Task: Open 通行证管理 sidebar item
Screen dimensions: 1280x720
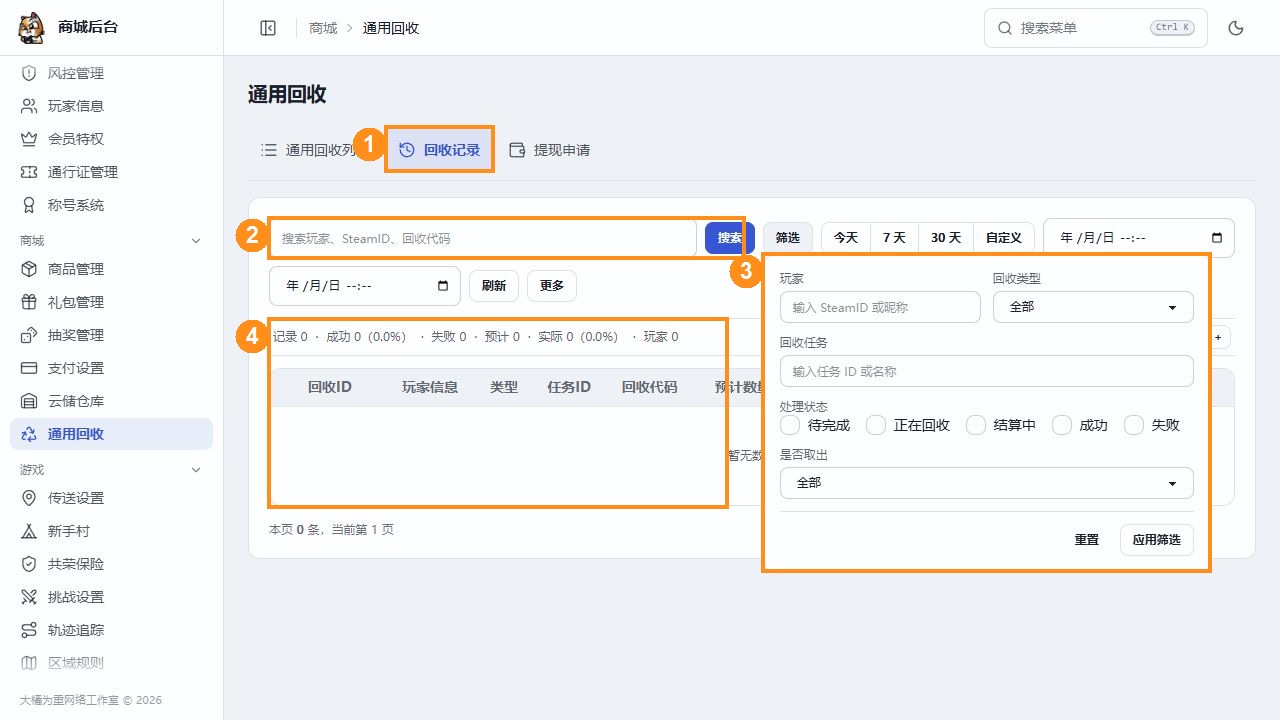Action: pyautogui.click(x=111, y=172)
